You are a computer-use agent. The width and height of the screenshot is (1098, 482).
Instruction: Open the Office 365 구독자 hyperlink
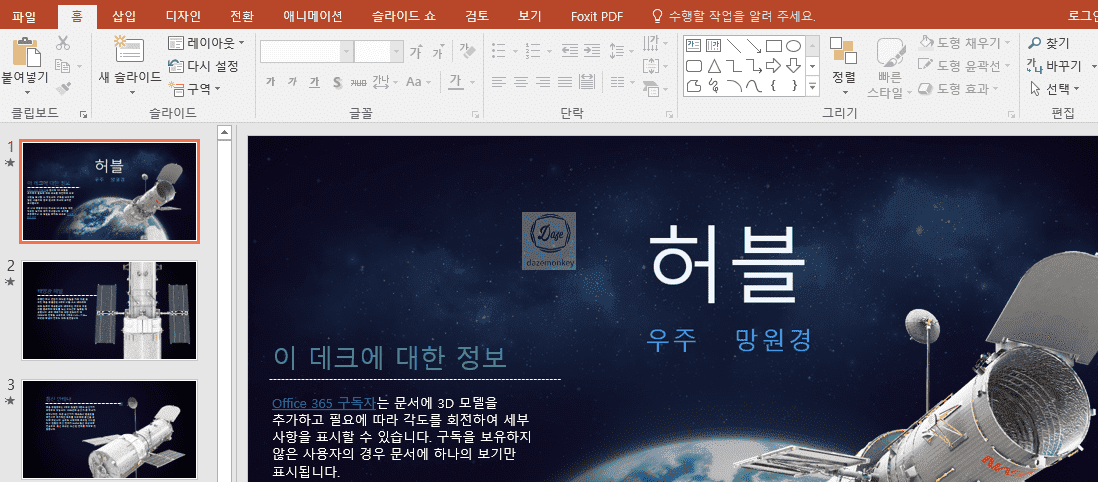point(324,403)
